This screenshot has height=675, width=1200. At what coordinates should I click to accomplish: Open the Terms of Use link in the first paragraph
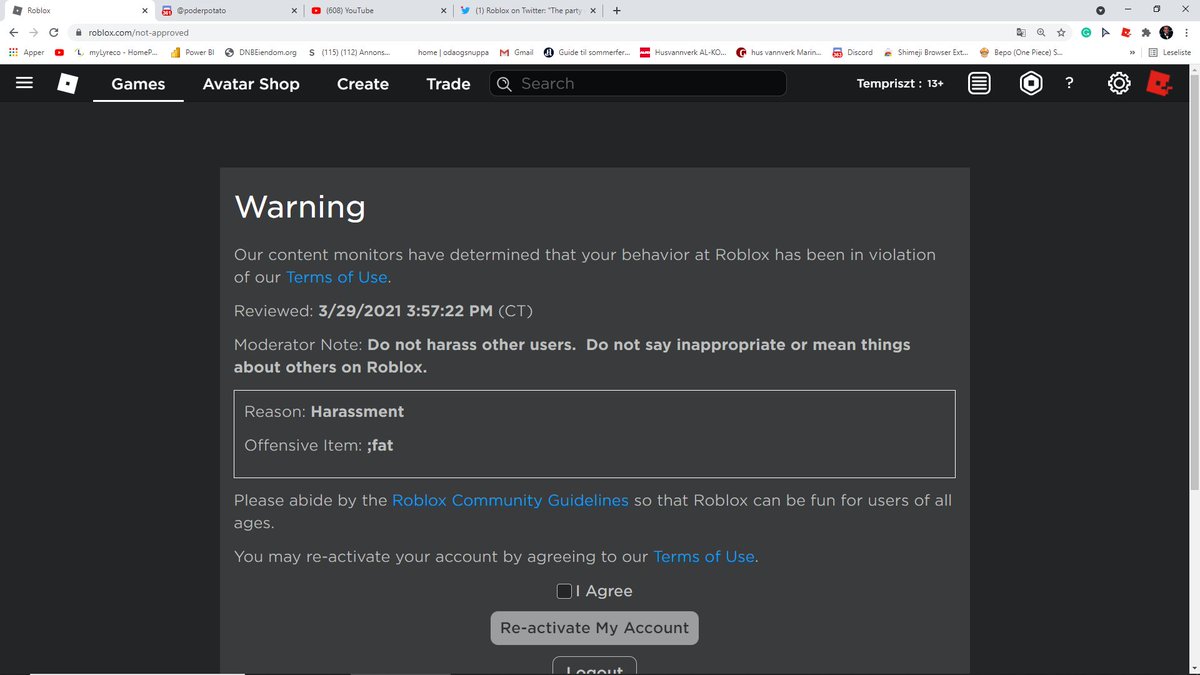point(337,277)
